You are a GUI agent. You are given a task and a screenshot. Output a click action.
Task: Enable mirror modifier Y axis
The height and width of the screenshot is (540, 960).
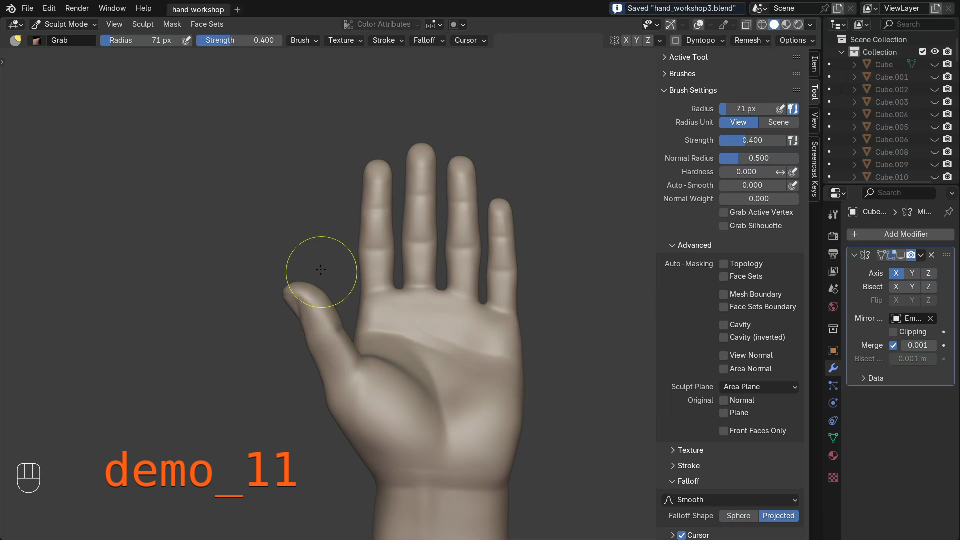pyautogui.click(x=912, y=273)
